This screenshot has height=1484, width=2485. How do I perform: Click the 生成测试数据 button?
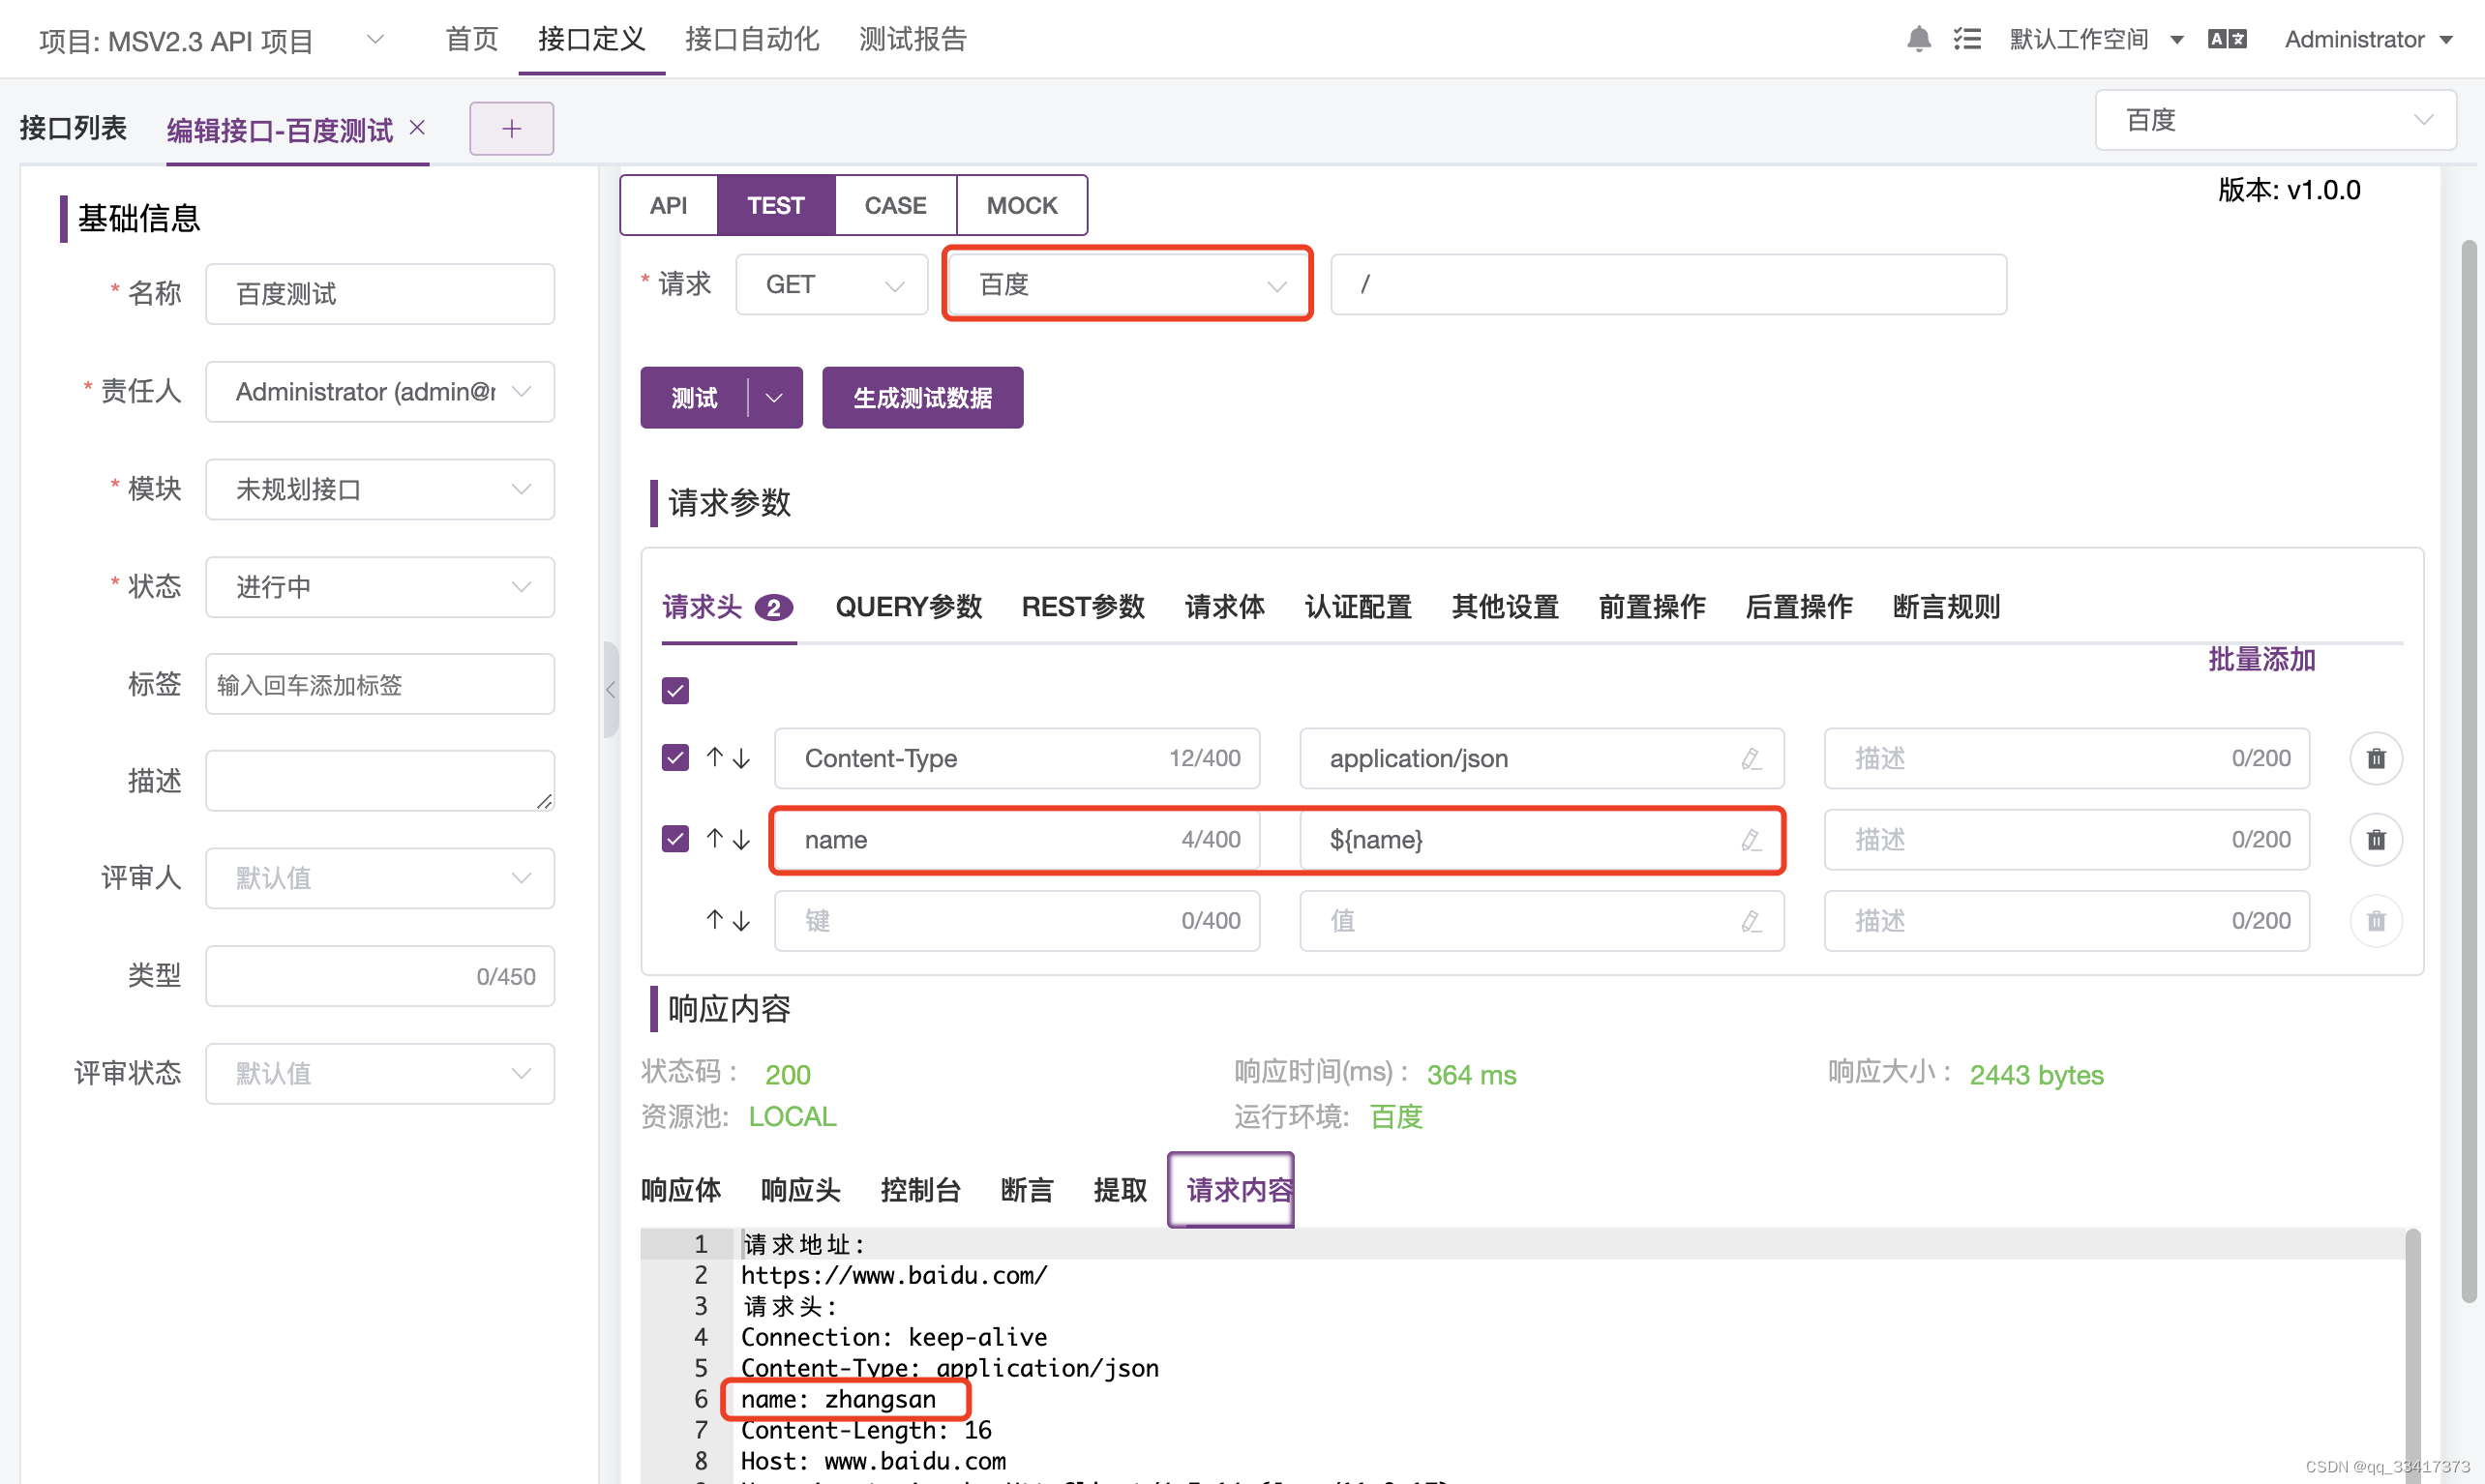(x=921, y=398)
